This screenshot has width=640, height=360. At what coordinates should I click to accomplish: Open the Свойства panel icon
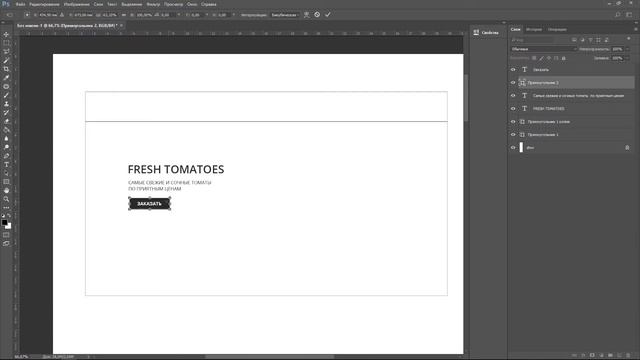(476, 32)
